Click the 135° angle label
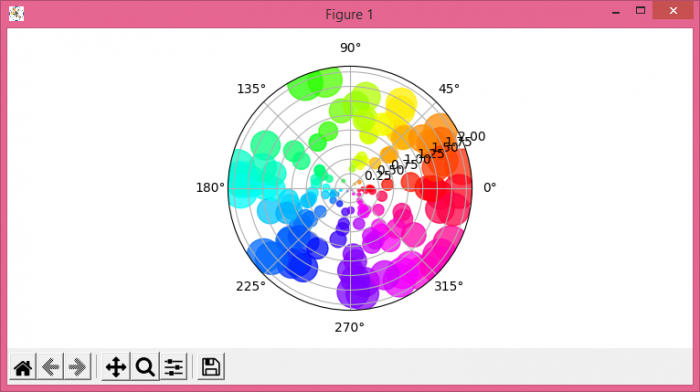 [x=251, y=89]
